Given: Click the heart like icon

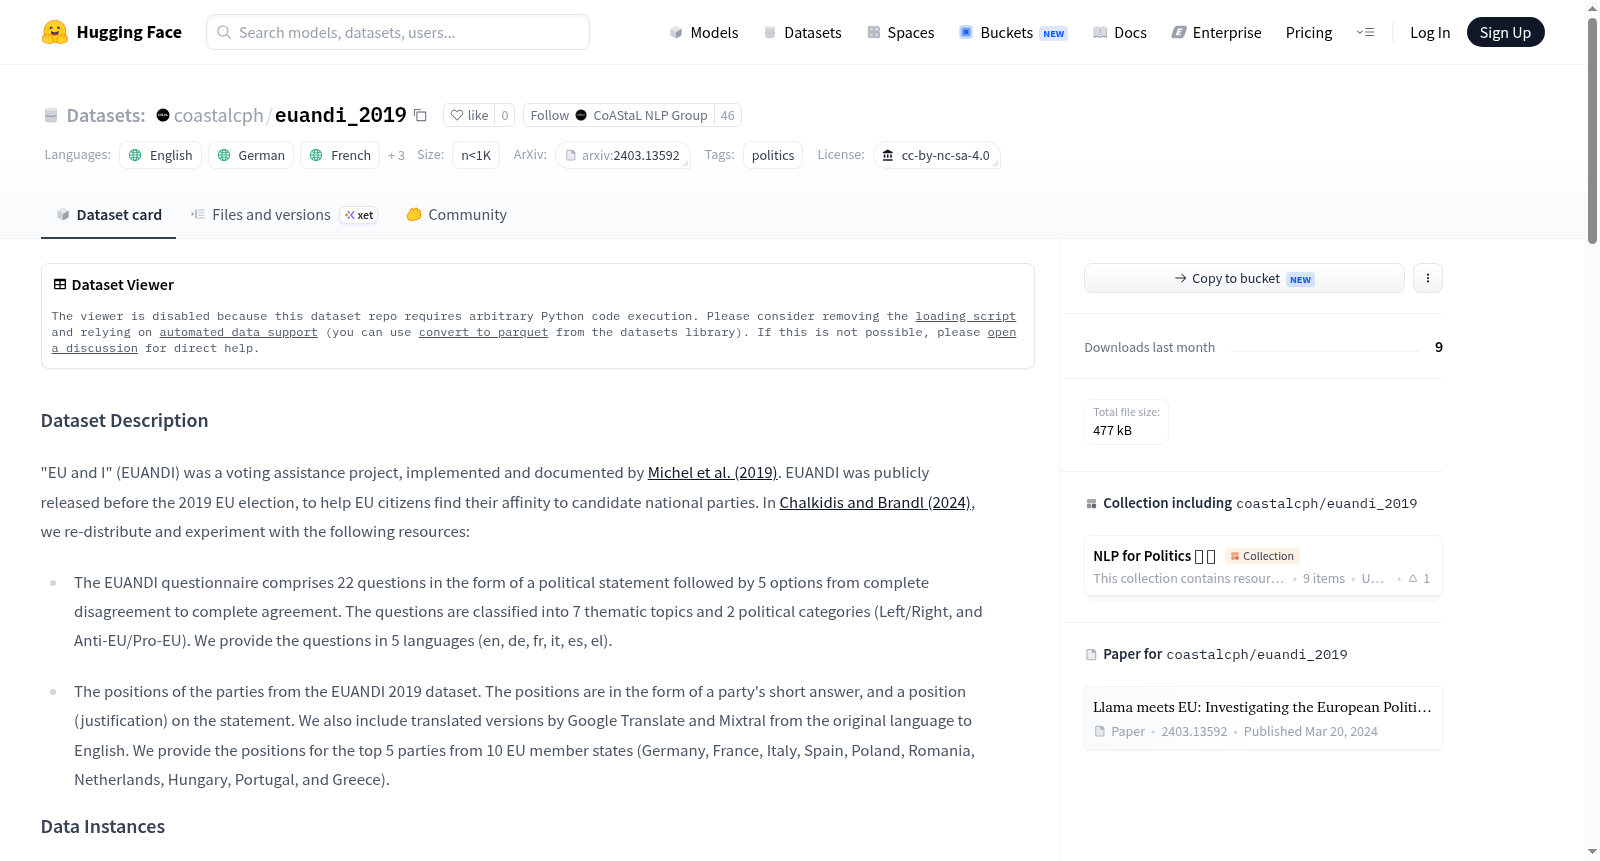Looking at the screenshot, I should (457, 115).
